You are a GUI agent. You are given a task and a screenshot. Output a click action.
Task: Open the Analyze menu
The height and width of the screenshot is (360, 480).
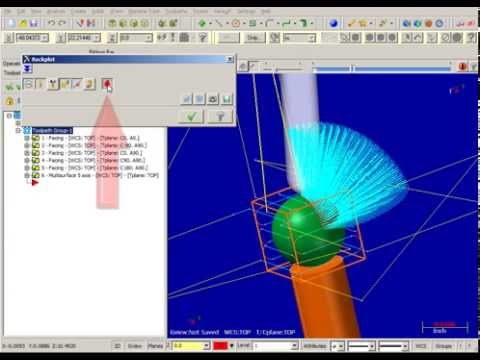[56, 11]
